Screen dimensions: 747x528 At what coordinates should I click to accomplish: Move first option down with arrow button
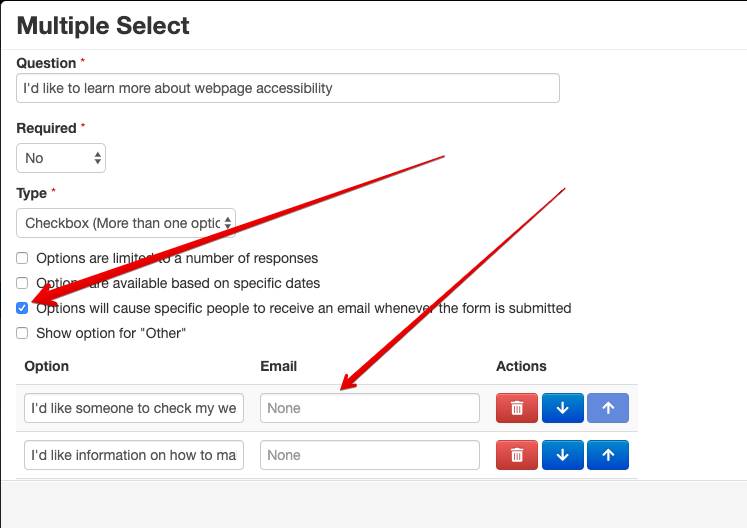[x=562, y=408]
